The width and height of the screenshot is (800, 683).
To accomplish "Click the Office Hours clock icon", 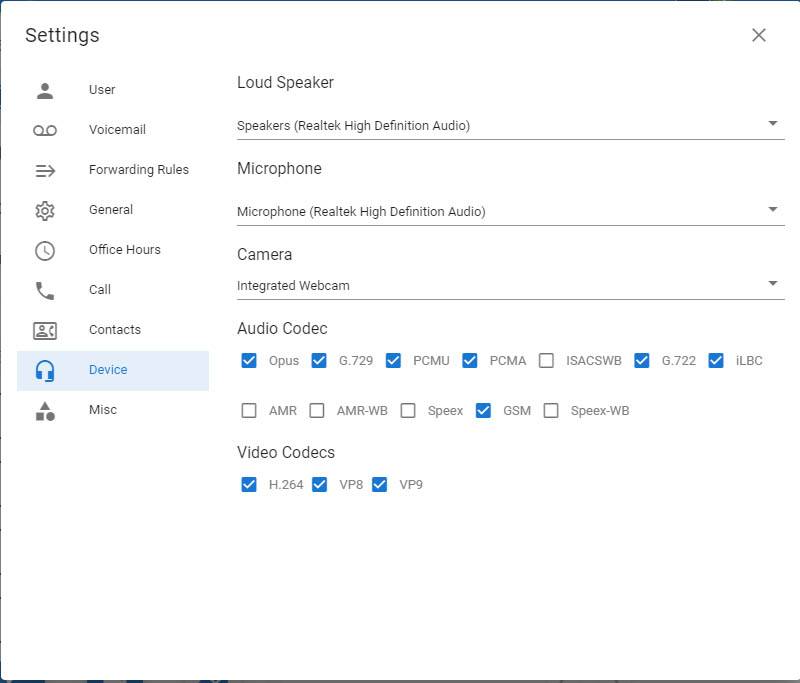I will point(45,250).
